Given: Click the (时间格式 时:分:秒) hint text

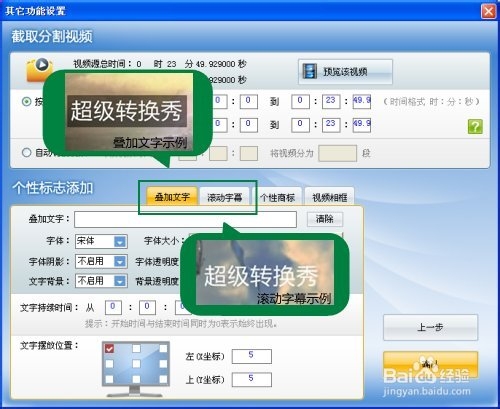Looking at the screenshot, I should (x=431, y=101).
